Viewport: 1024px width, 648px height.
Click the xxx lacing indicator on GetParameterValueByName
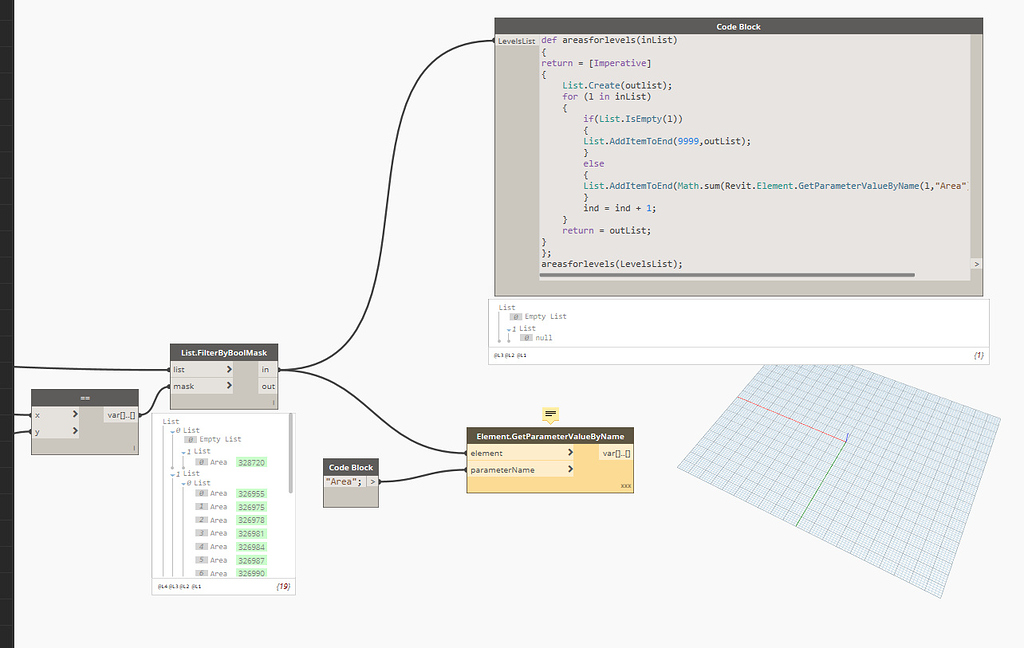click(626, 485)
